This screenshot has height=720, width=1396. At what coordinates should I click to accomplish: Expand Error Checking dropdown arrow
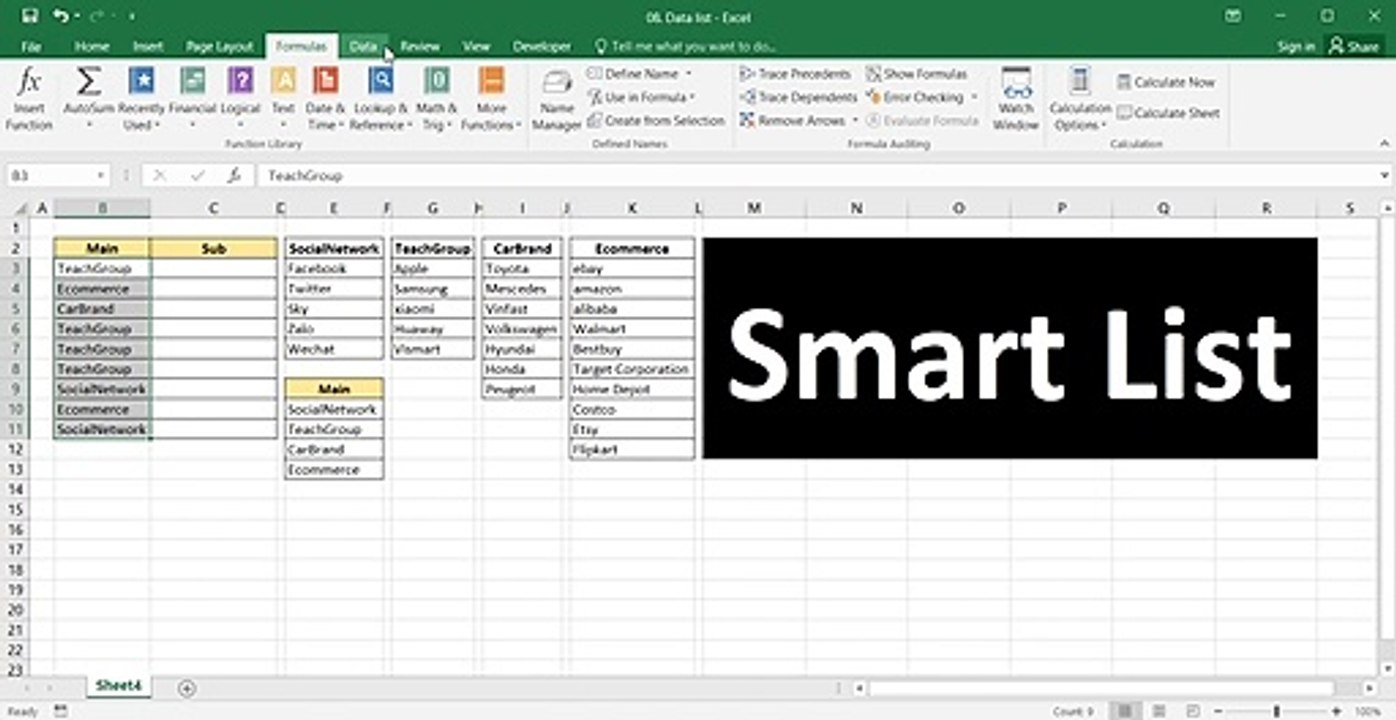click(974, 97)
